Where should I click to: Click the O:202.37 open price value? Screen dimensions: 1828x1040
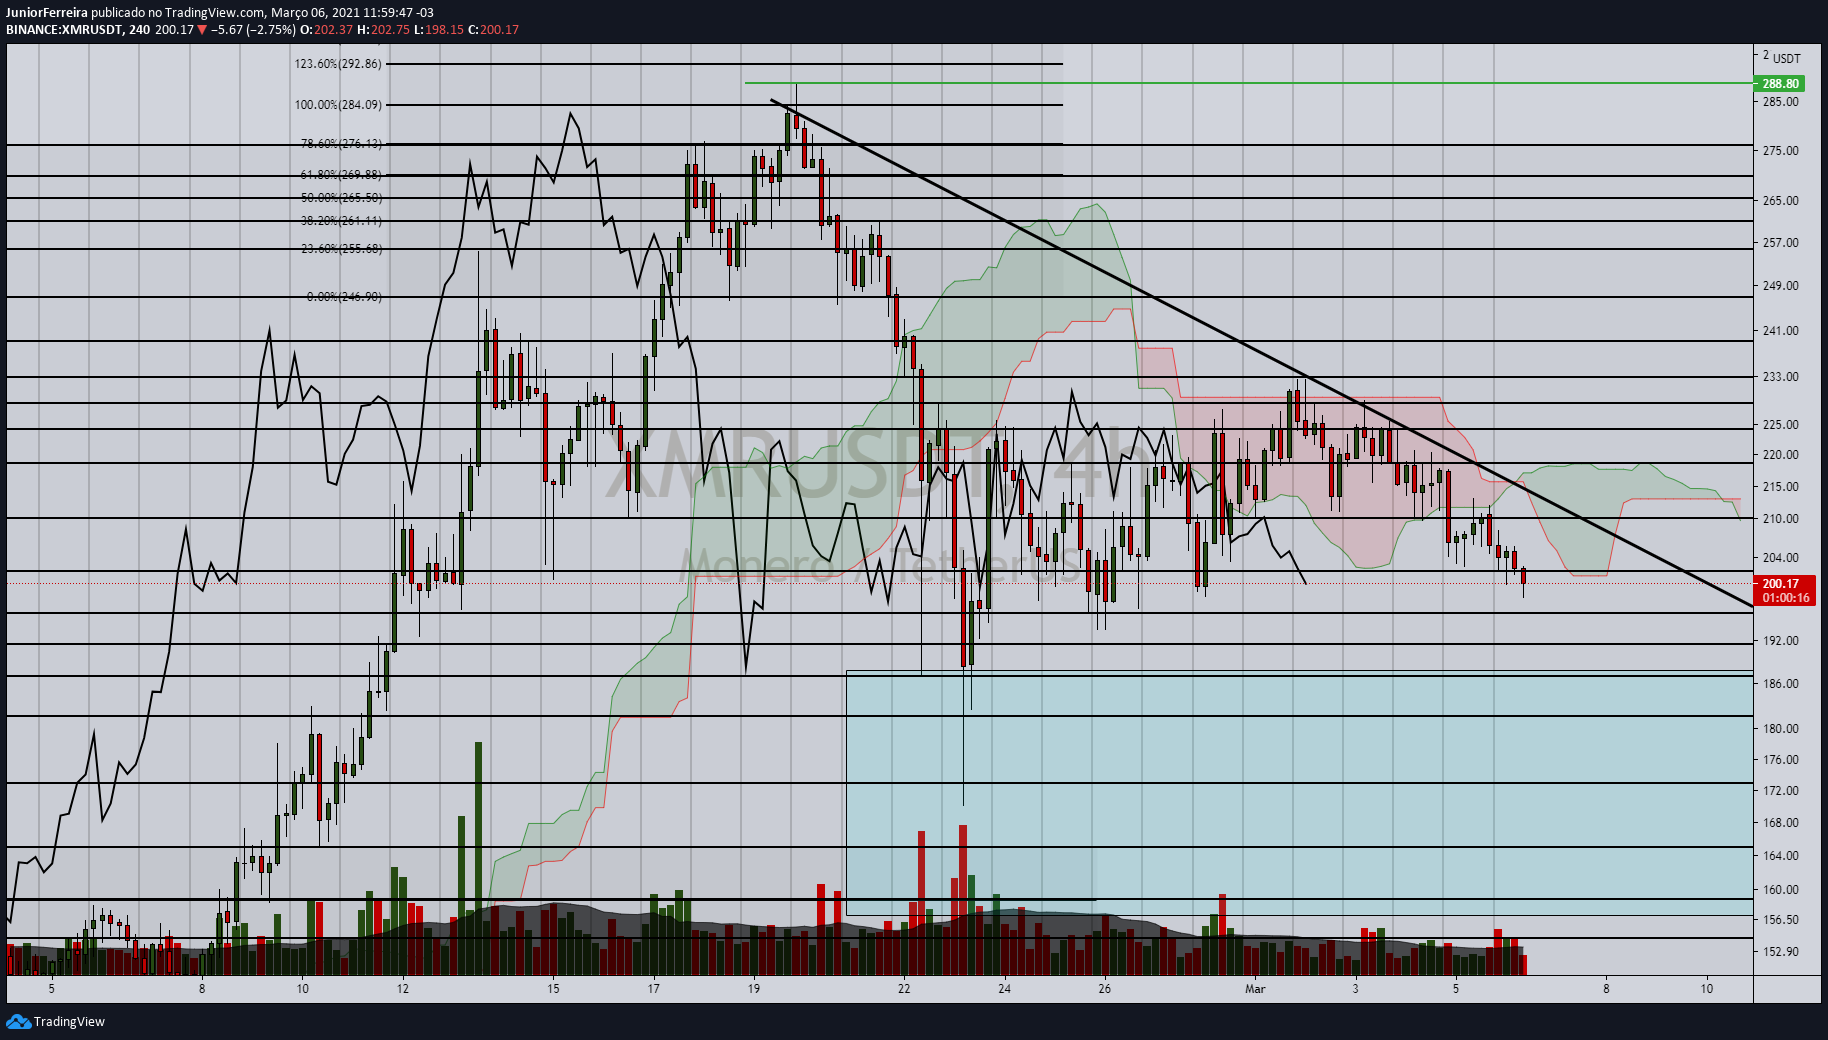[327, 30]
